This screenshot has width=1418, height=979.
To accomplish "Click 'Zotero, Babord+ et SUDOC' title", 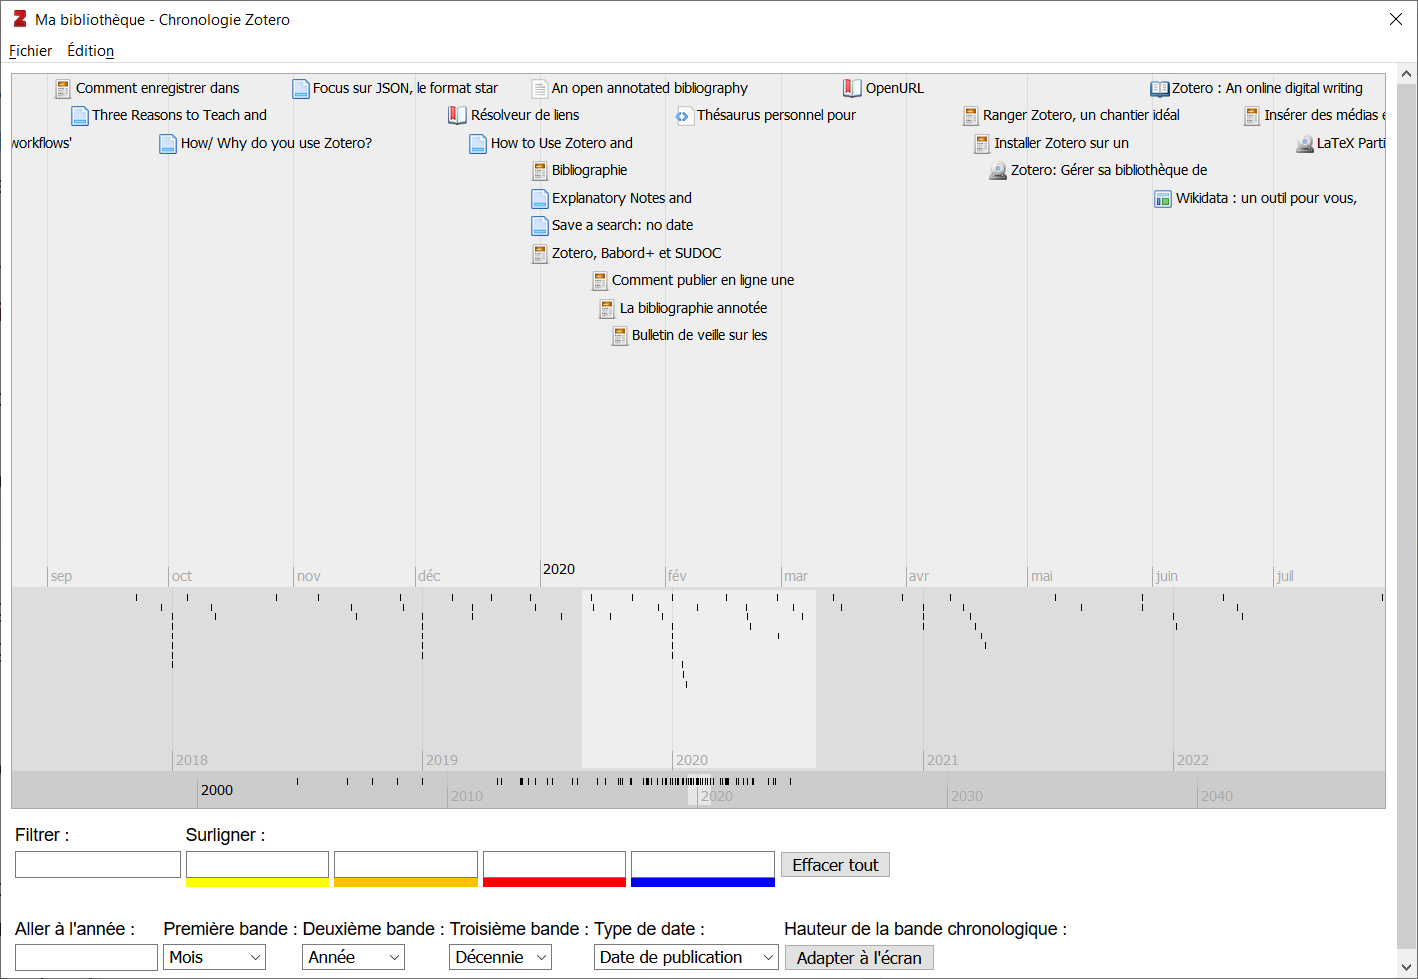I will [636, 253].
